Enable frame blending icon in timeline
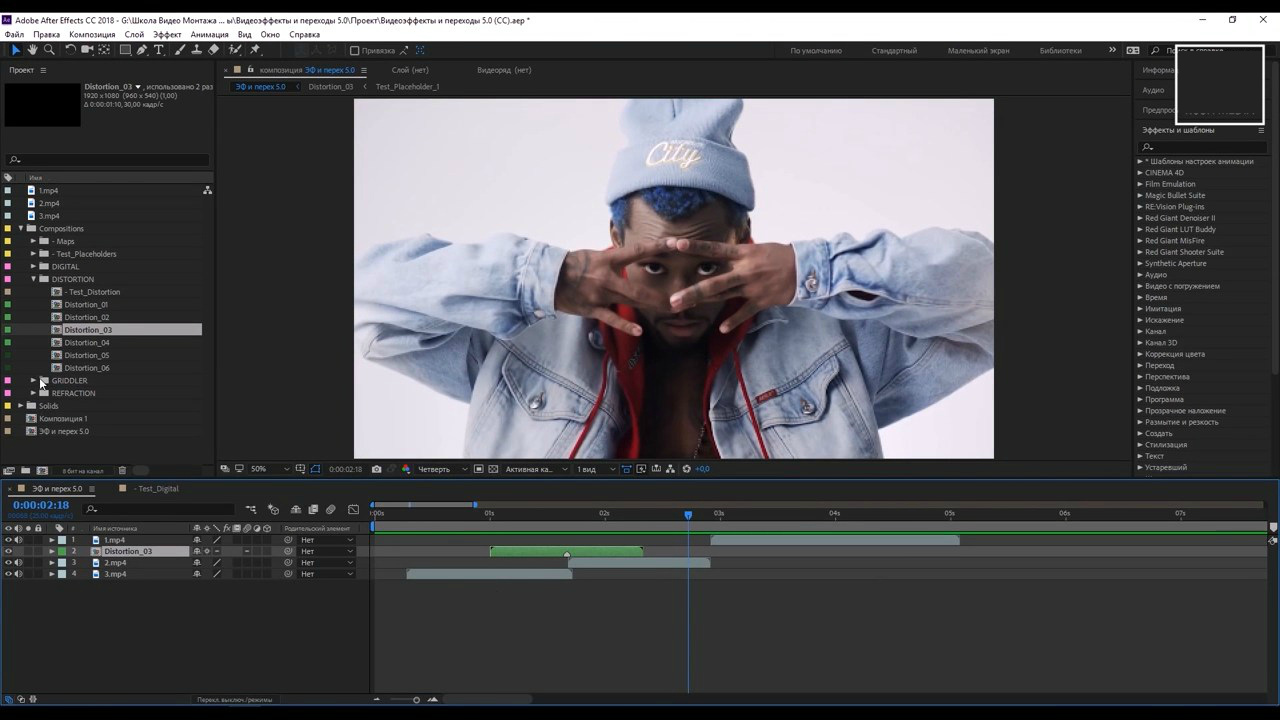Screen dimensions: 1280x720 click(x=313, y=510)
